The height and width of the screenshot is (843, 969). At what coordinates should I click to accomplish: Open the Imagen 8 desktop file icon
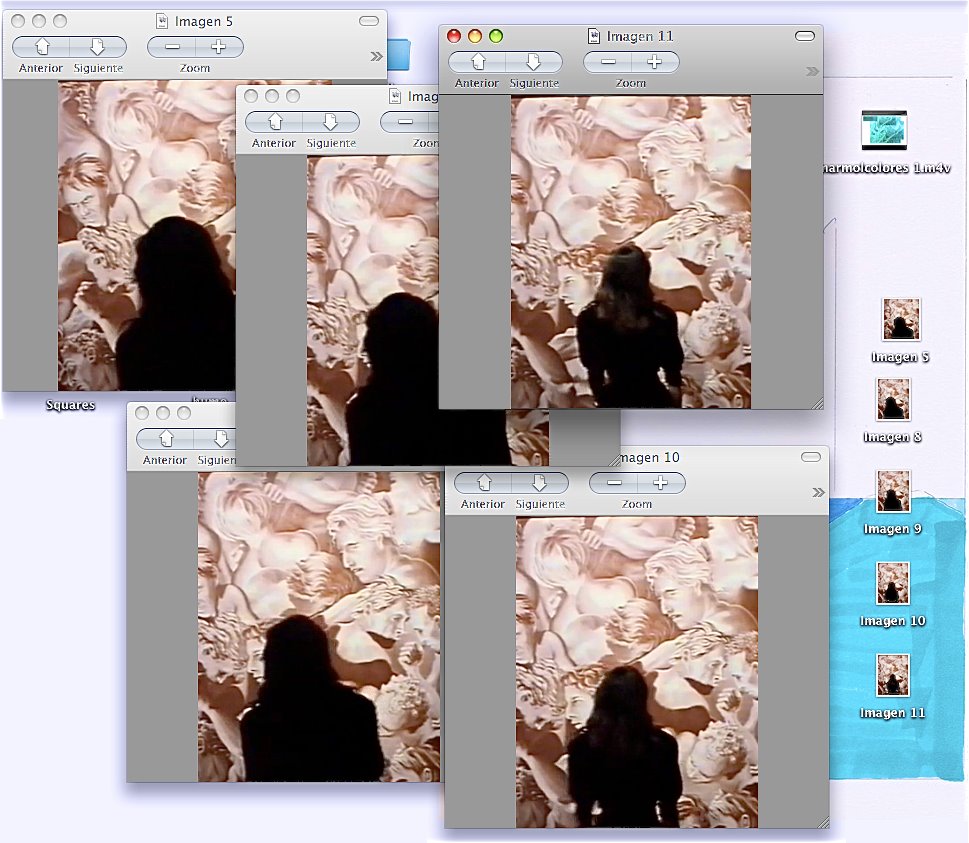click(893, 399)
